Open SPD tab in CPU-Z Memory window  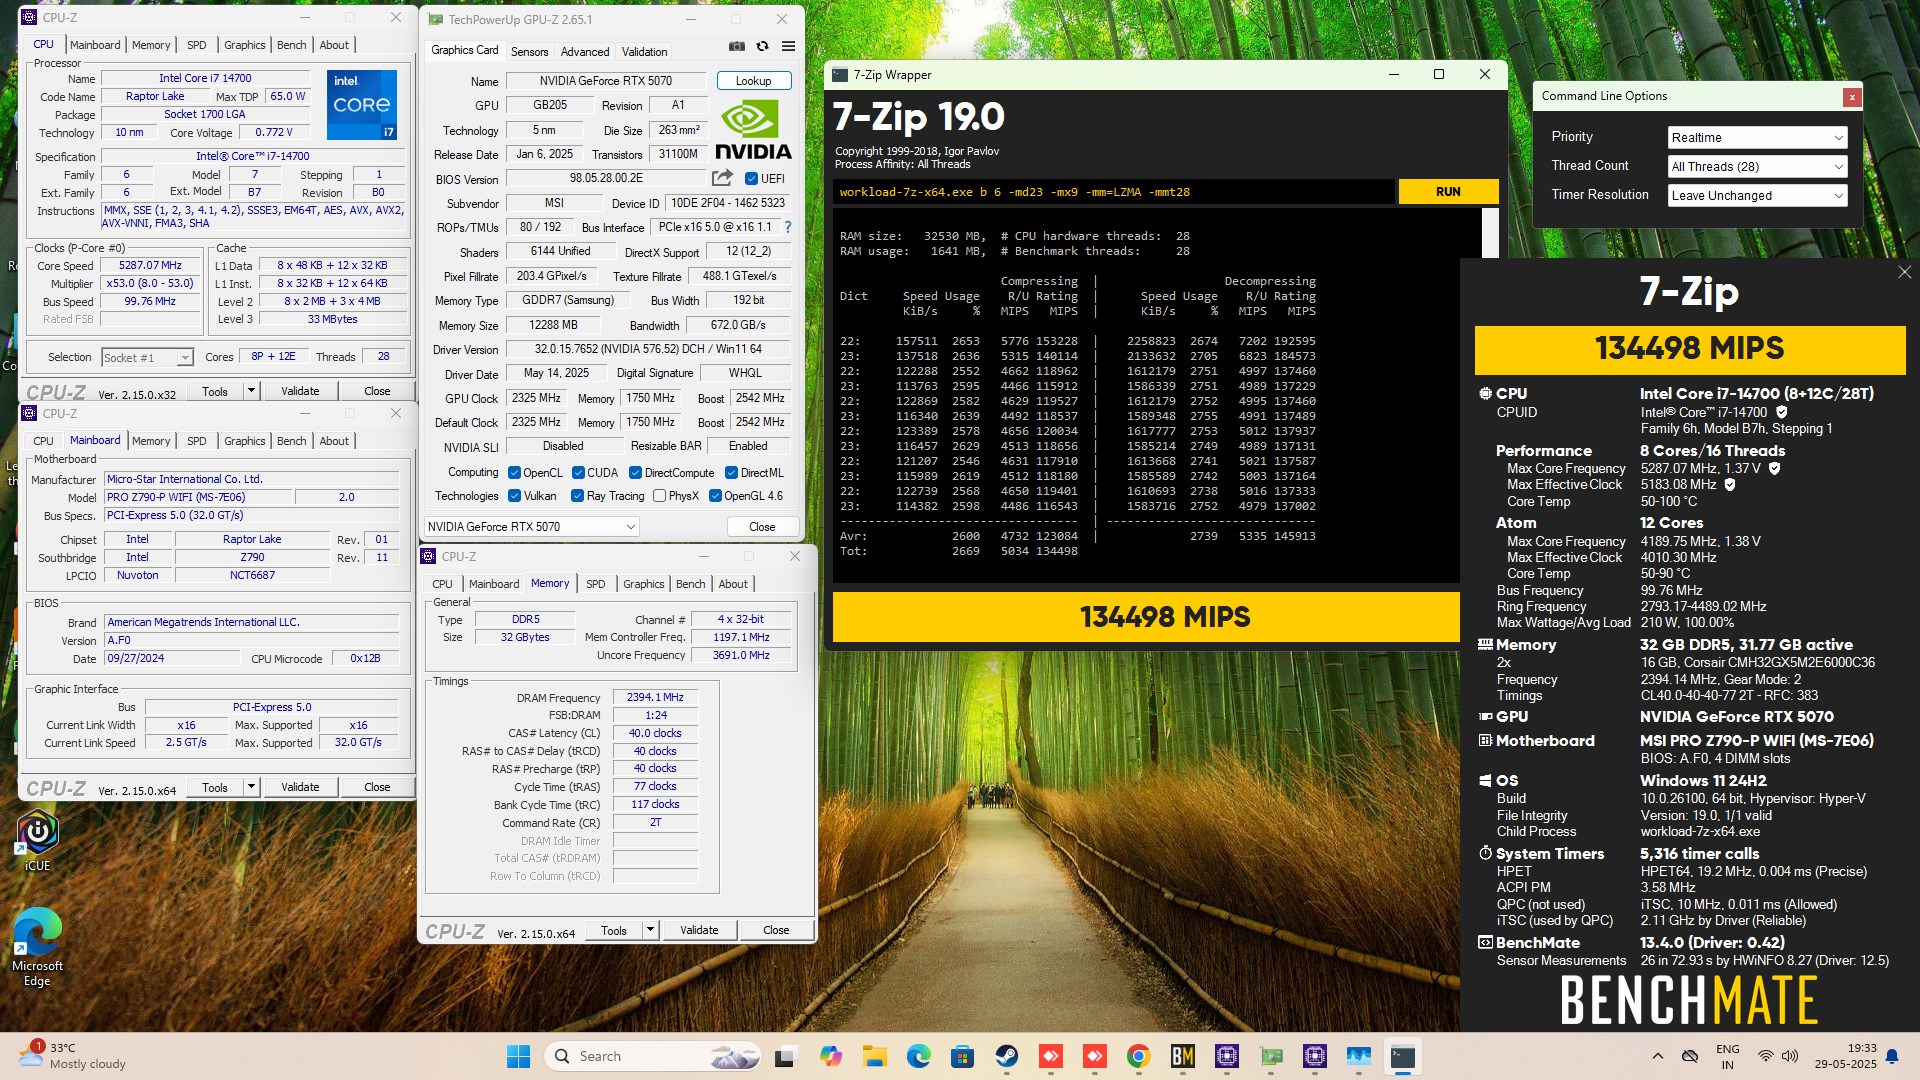click(x=595, y=584)
